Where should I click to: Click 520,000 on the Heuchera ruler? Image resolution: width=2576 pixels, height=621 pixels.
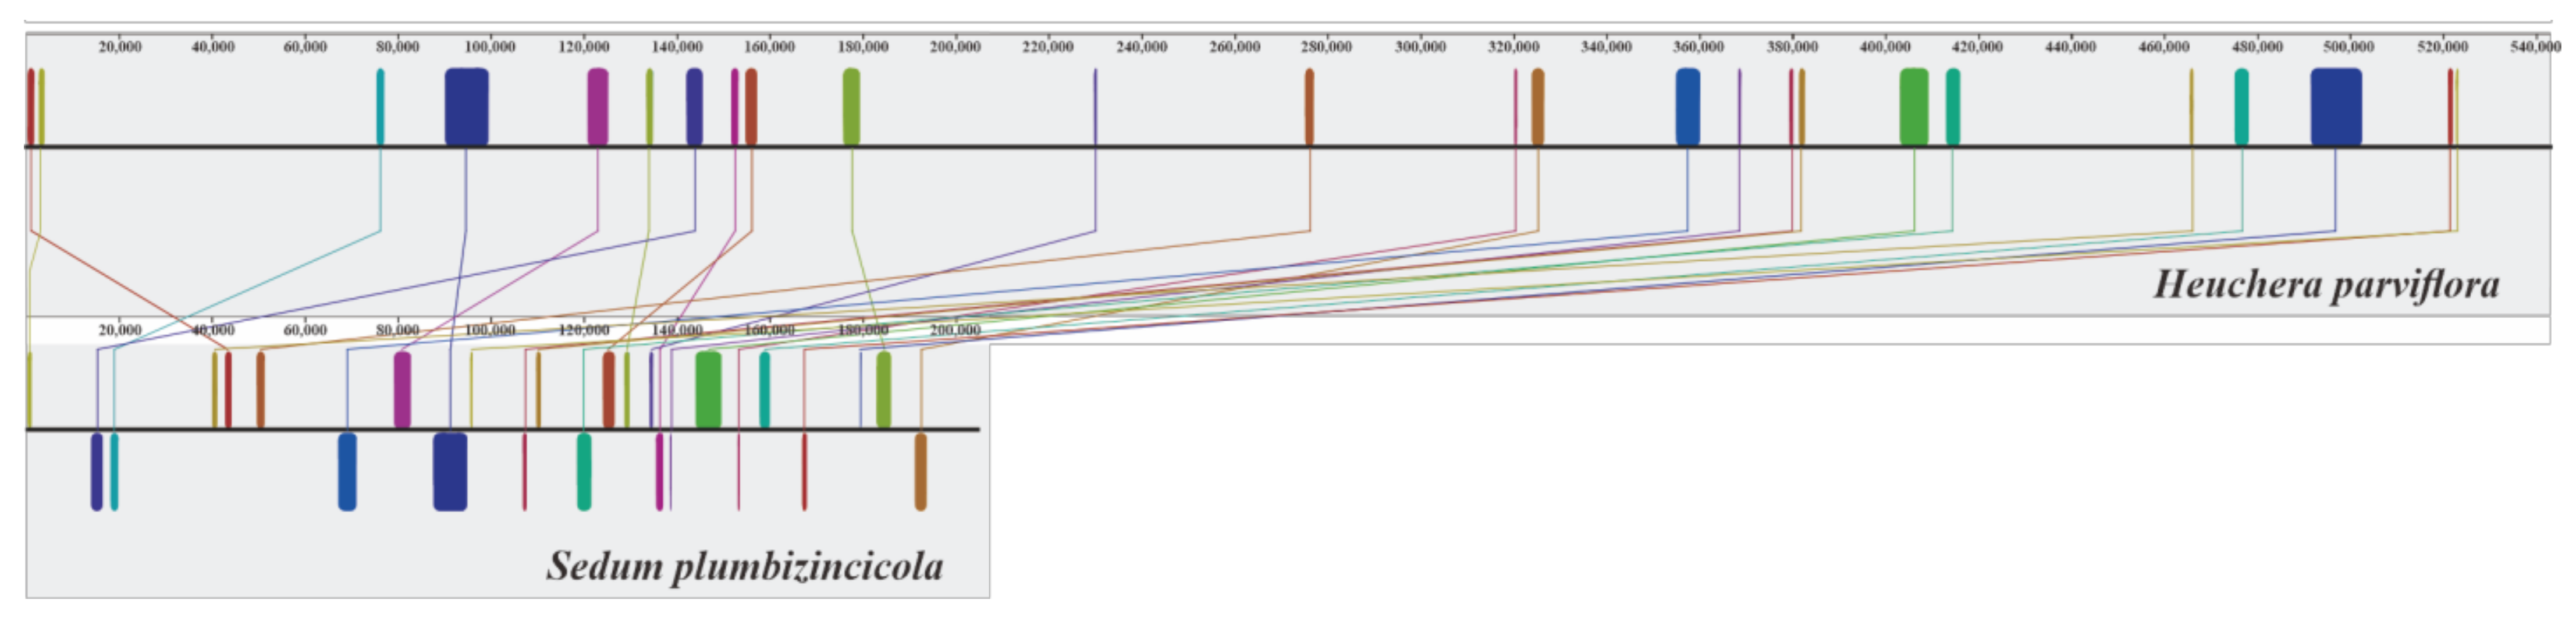click(x=2442, y=46)
